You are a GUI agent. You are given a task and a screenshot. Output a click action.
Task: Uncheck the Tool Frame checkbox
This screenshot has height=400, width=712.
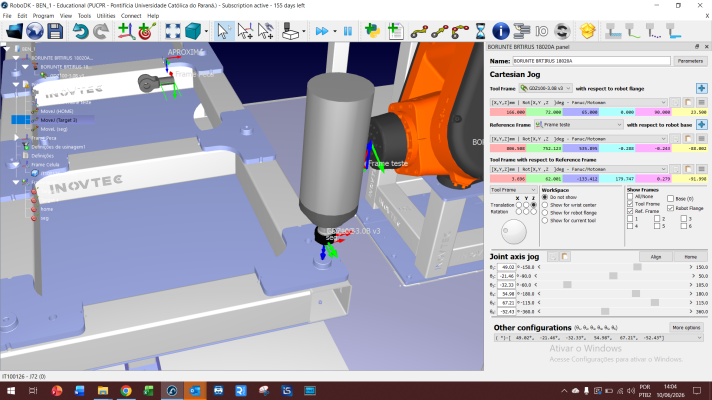(x=630, y=204)
